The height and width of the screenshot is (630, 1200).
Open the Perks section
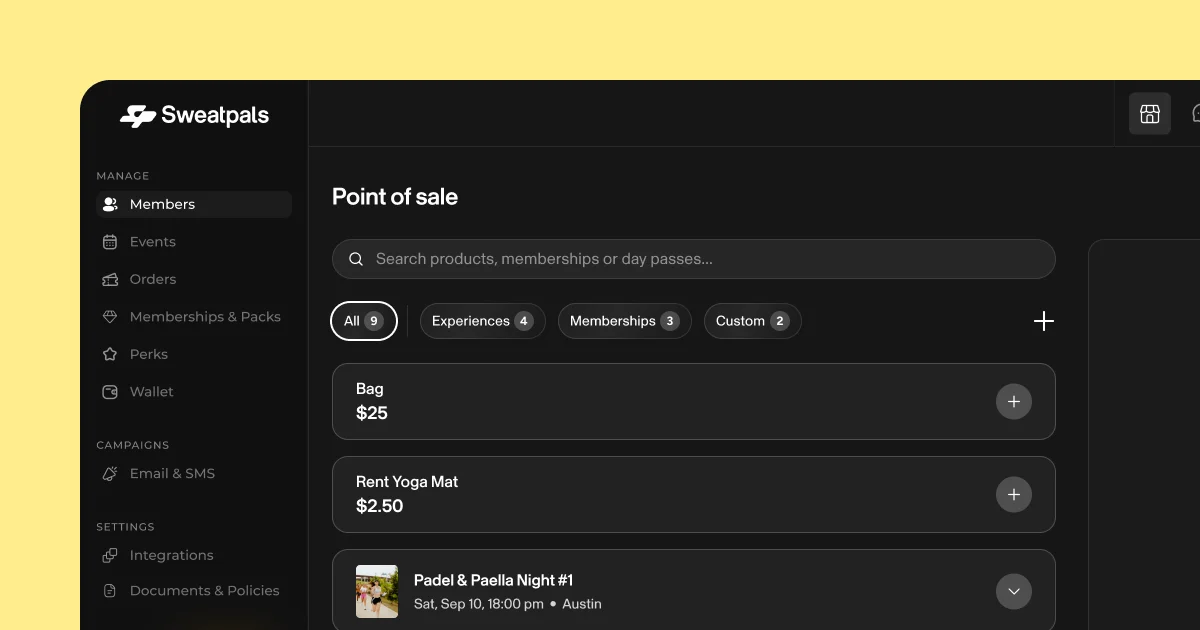148,354
